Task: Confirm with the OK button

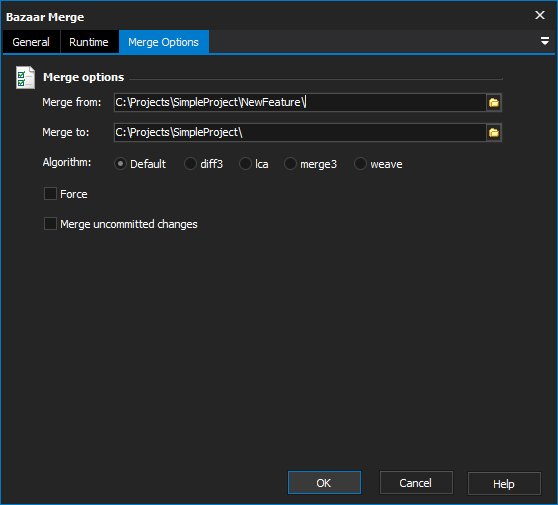Action: 324,483
